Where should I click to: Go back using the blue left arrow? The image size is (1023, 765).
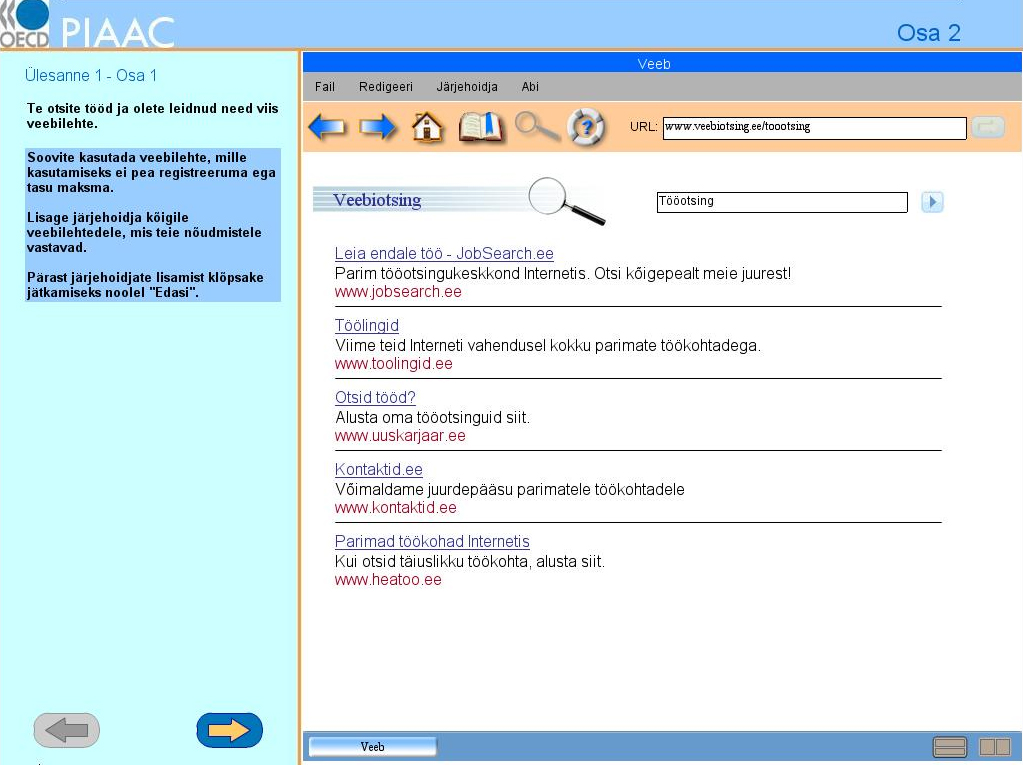point(327,127)
